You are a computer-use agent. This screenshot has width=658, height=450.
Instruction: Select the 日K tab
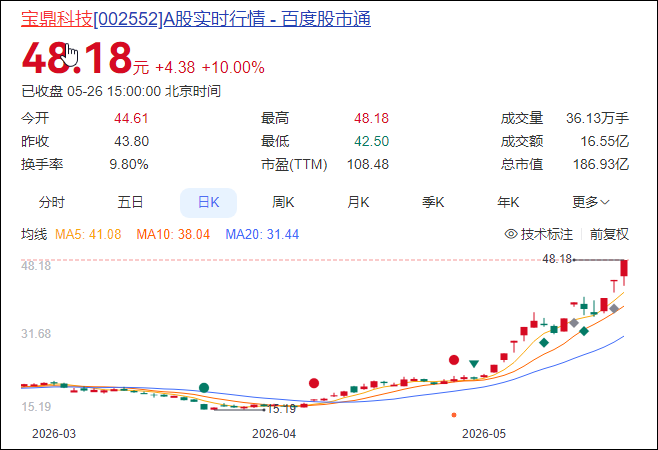tap(209, 203)
